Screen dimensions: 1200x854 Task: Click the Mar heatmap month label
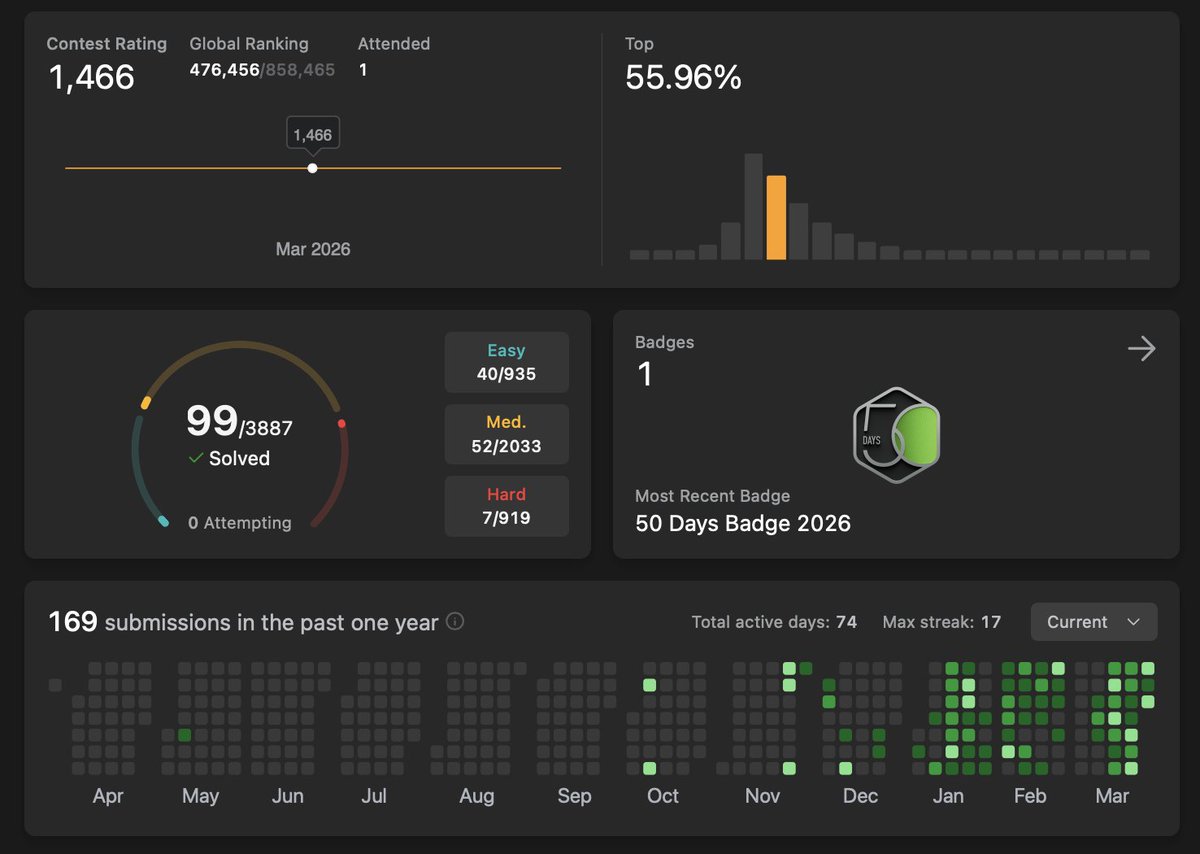[x=1112, y=796]
